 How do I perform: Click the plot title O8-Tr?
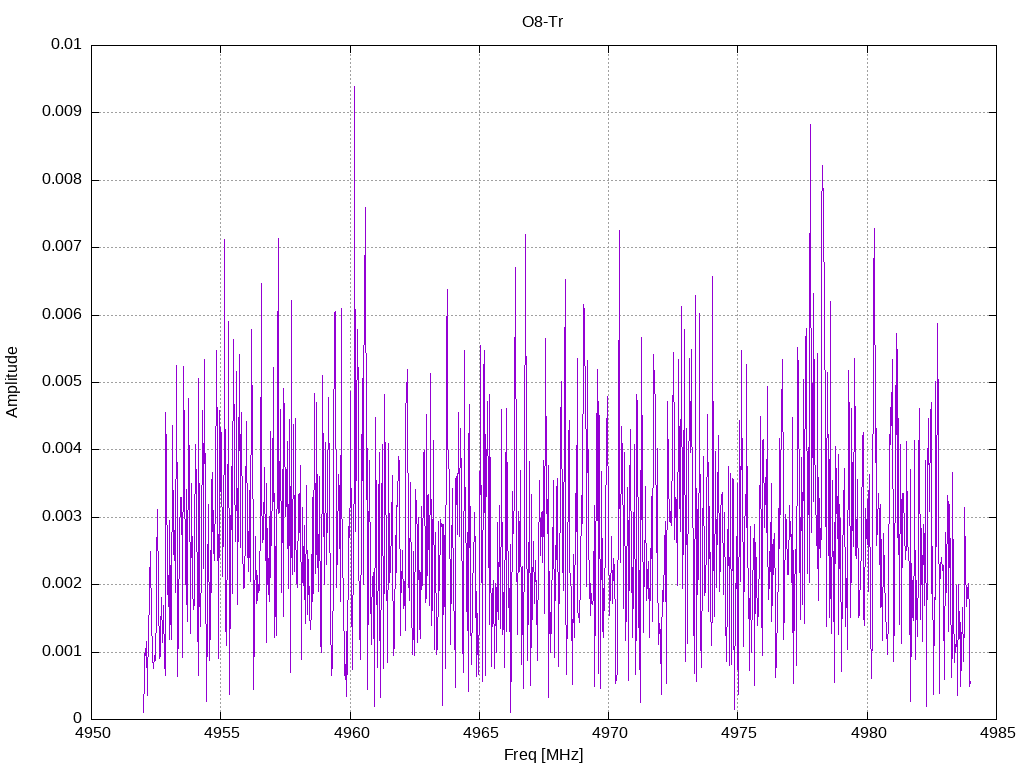542,22
